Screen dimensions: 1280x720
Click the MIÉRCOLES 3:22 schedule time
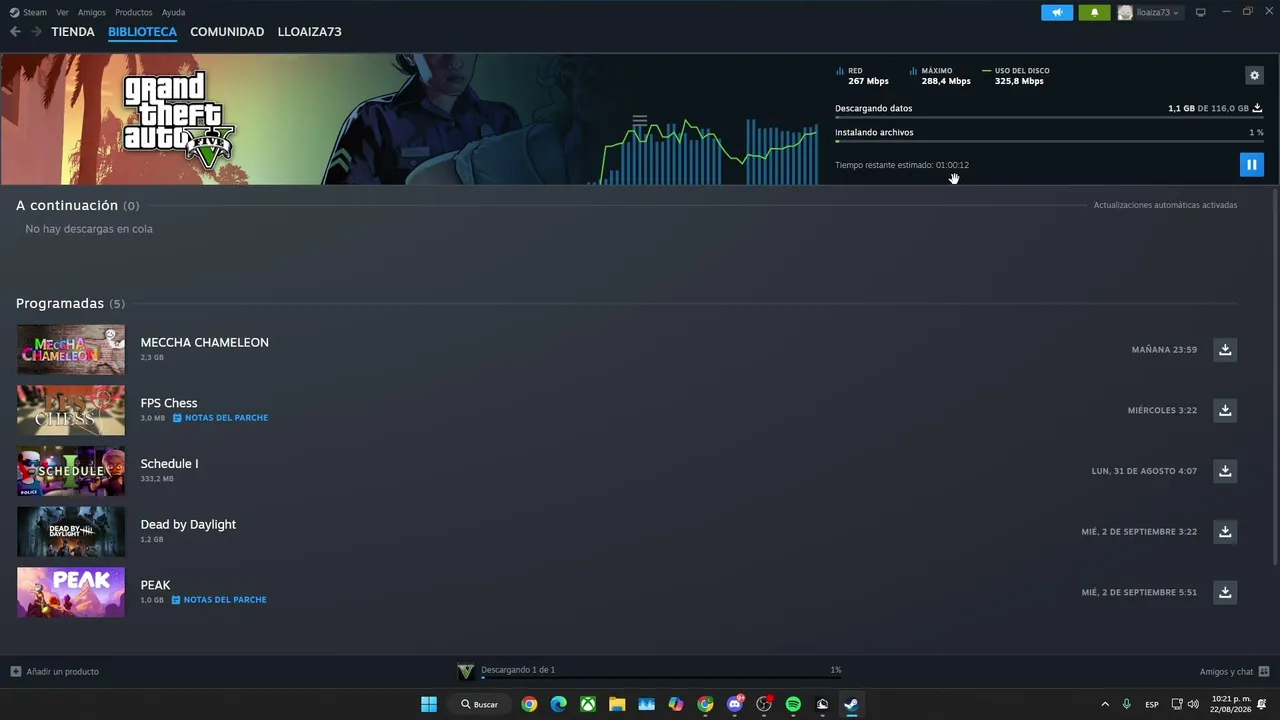point(1162,411)
